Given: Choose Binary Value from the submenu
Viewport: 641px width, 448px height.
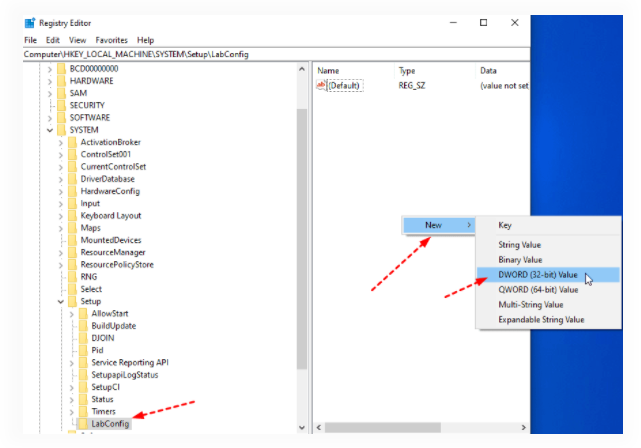Looking at the screenshot, I should coord(548,260).
